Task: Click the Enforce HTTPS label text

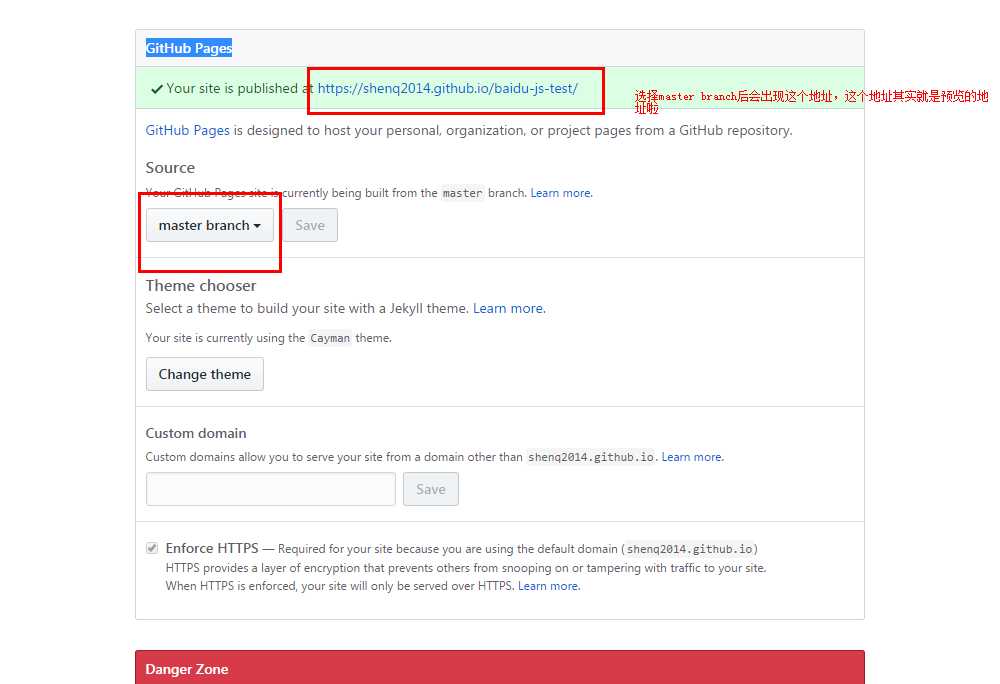Action: click(212, 548)
